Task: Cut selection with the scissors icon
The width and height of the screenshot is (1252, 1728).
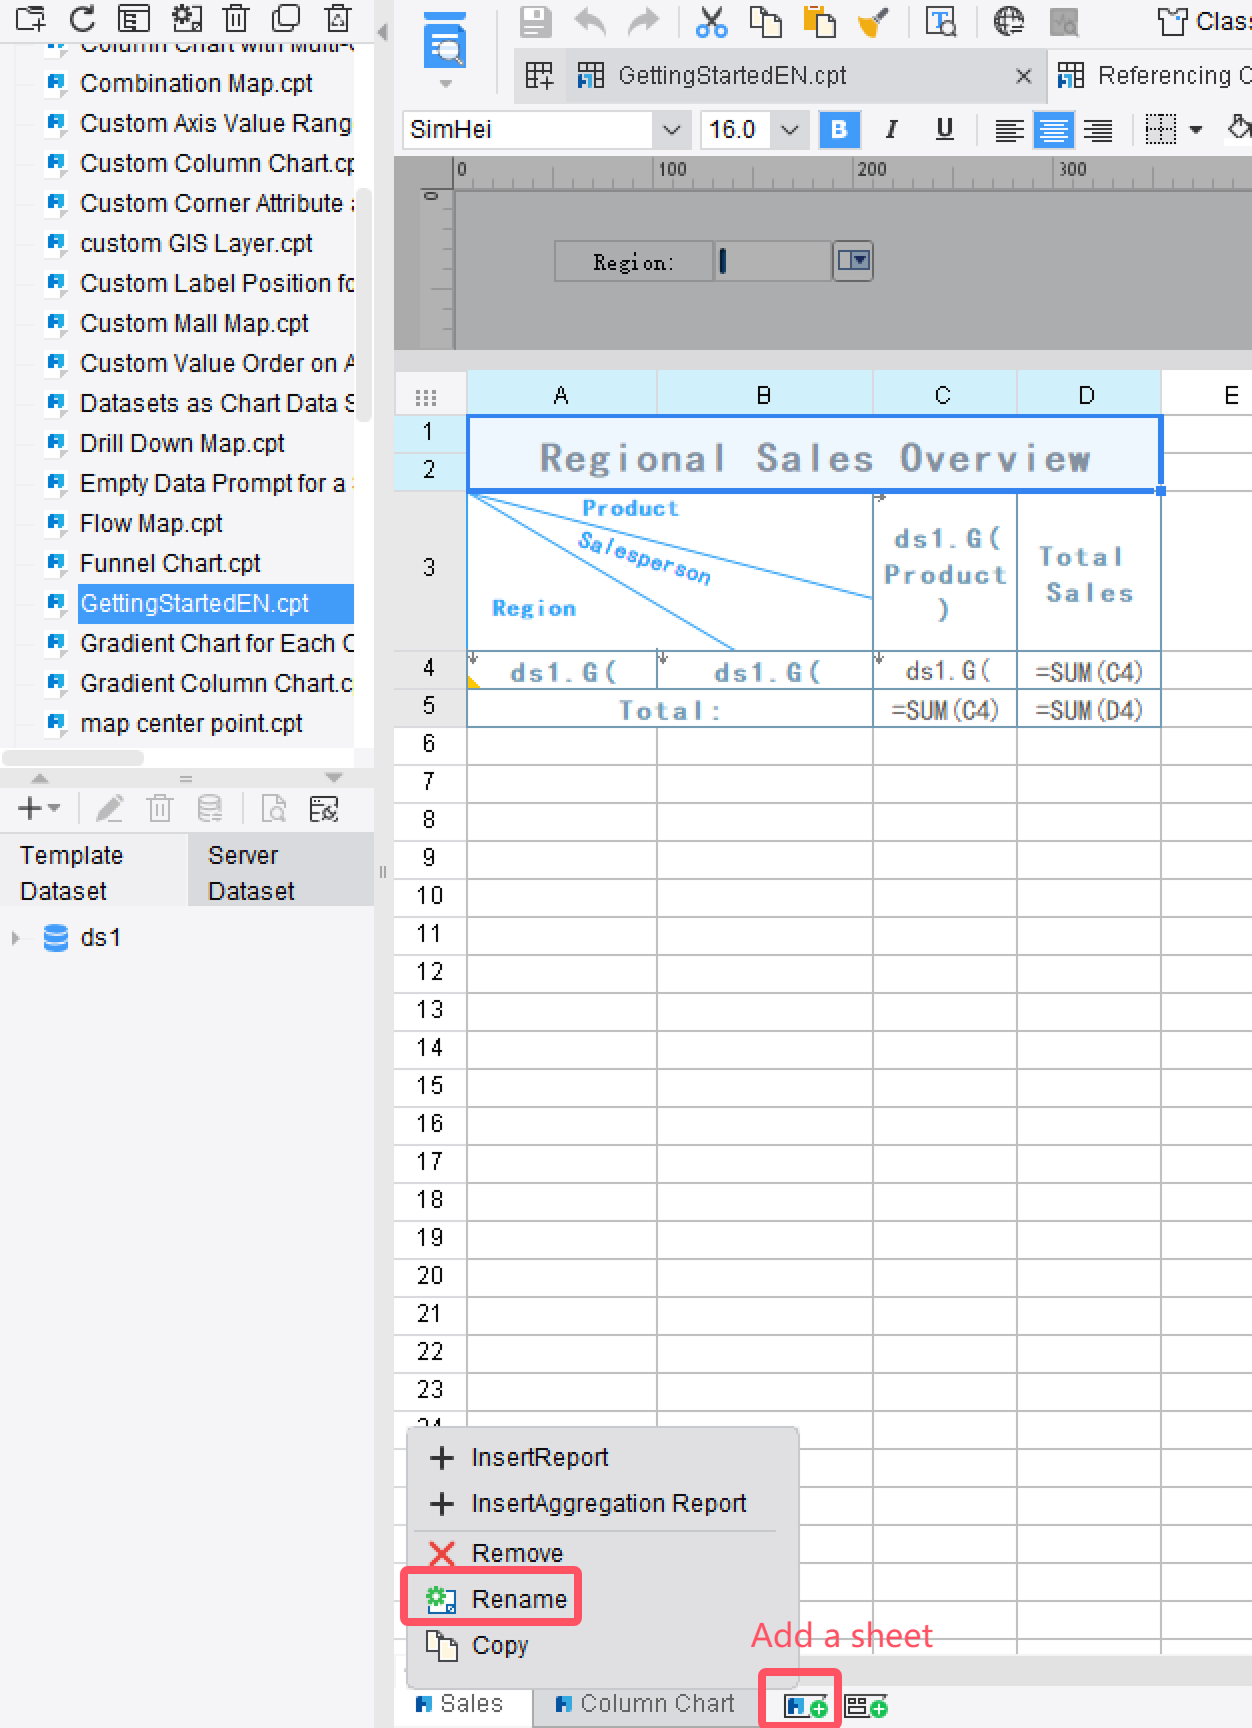Action: click(x=711, y=21)
